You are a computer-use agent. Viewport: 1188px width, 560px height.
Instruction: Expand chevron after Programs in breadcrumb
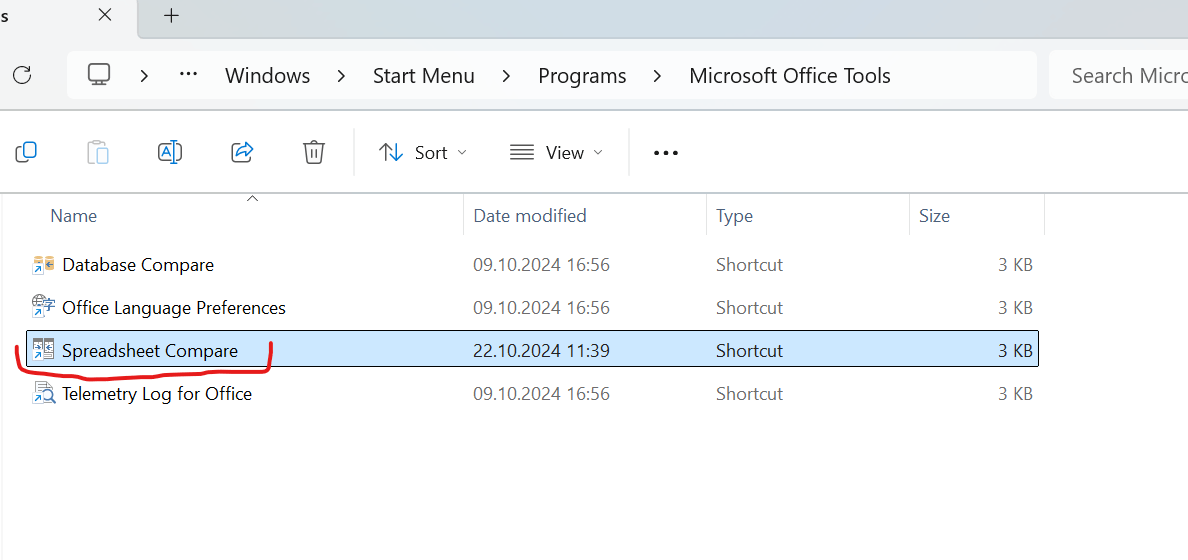tap(658, 76)
